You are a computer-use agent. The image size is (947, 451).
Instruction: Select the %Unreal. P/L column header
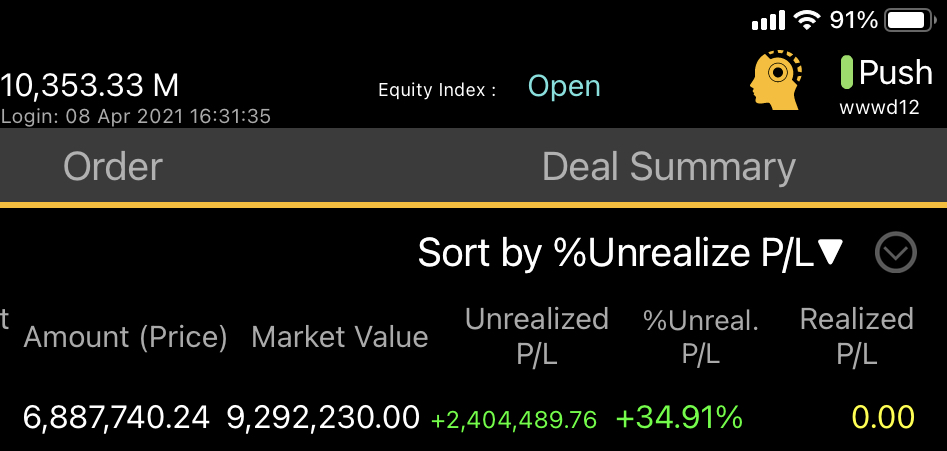point(701,337)
